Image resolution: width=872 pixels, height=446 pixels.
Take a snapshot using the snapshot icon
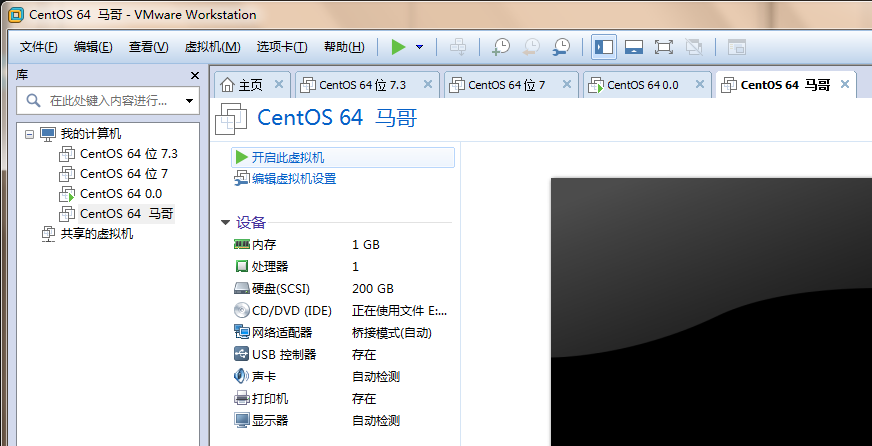[x=501, y=47]
